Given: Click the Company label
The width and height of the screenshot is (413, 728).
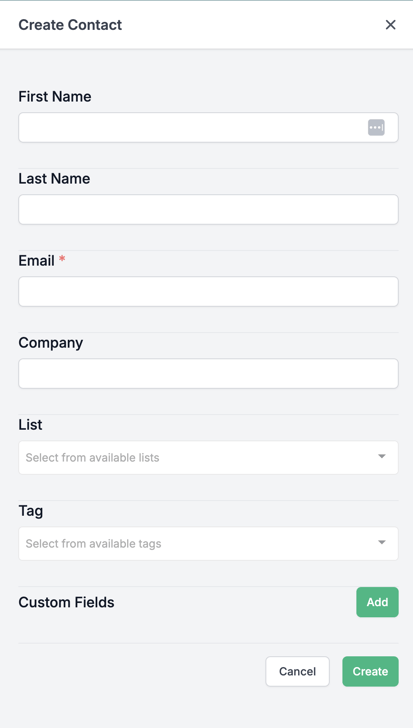Looking at the screenshot, I should point(51,343).
